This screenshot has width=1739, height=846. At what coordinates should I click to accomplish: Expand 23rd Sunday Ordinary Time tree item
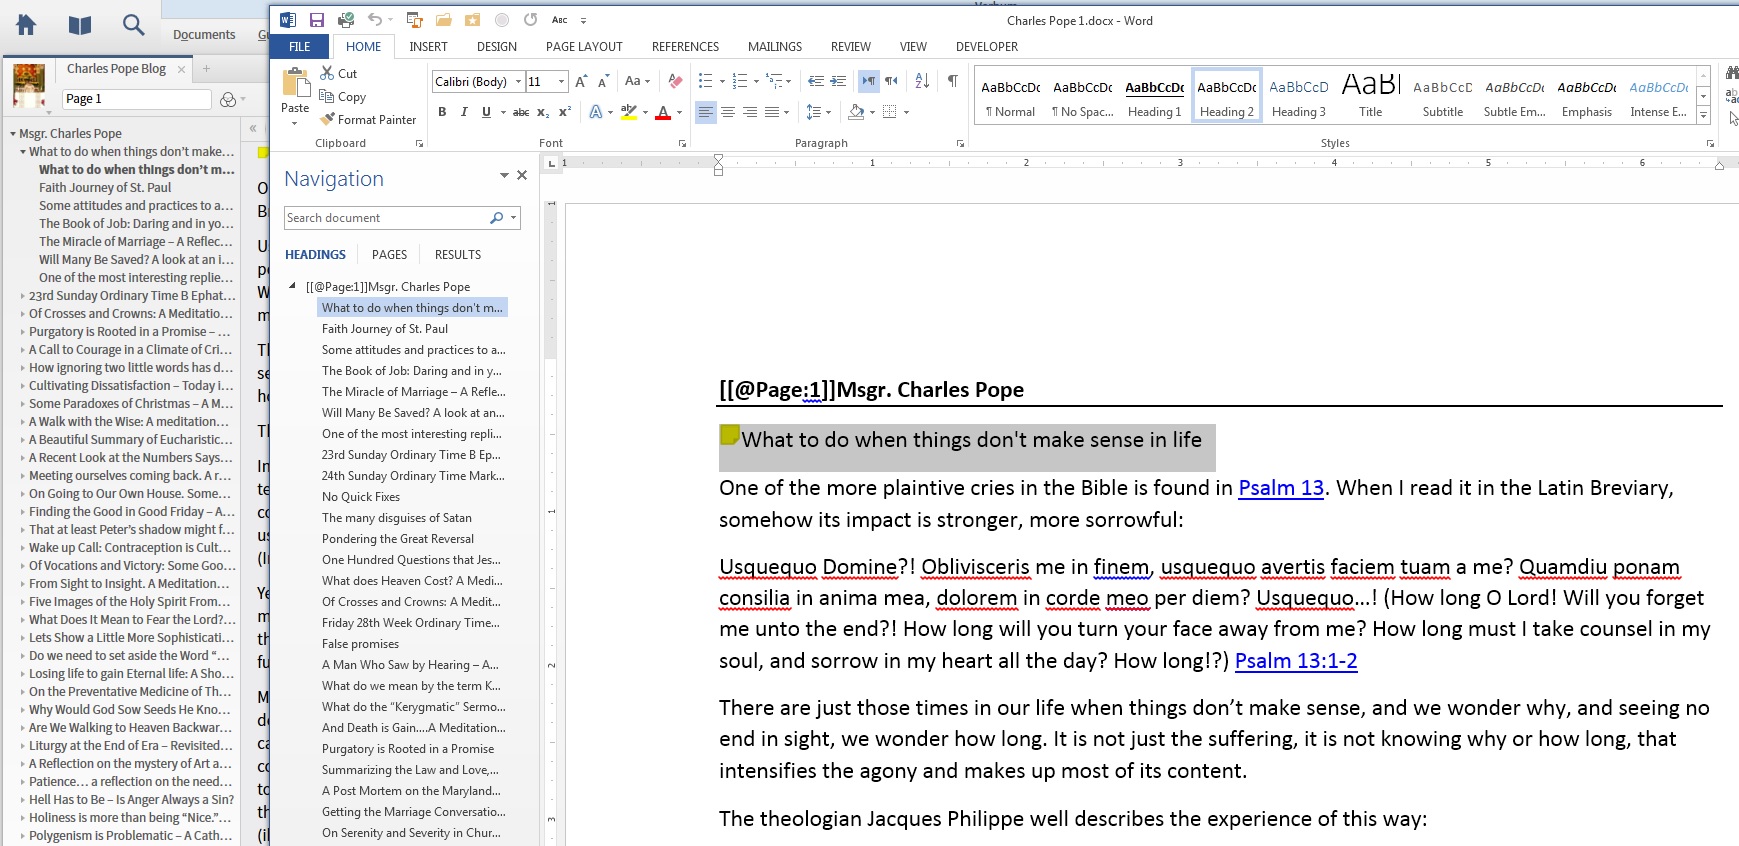[23, 296]
